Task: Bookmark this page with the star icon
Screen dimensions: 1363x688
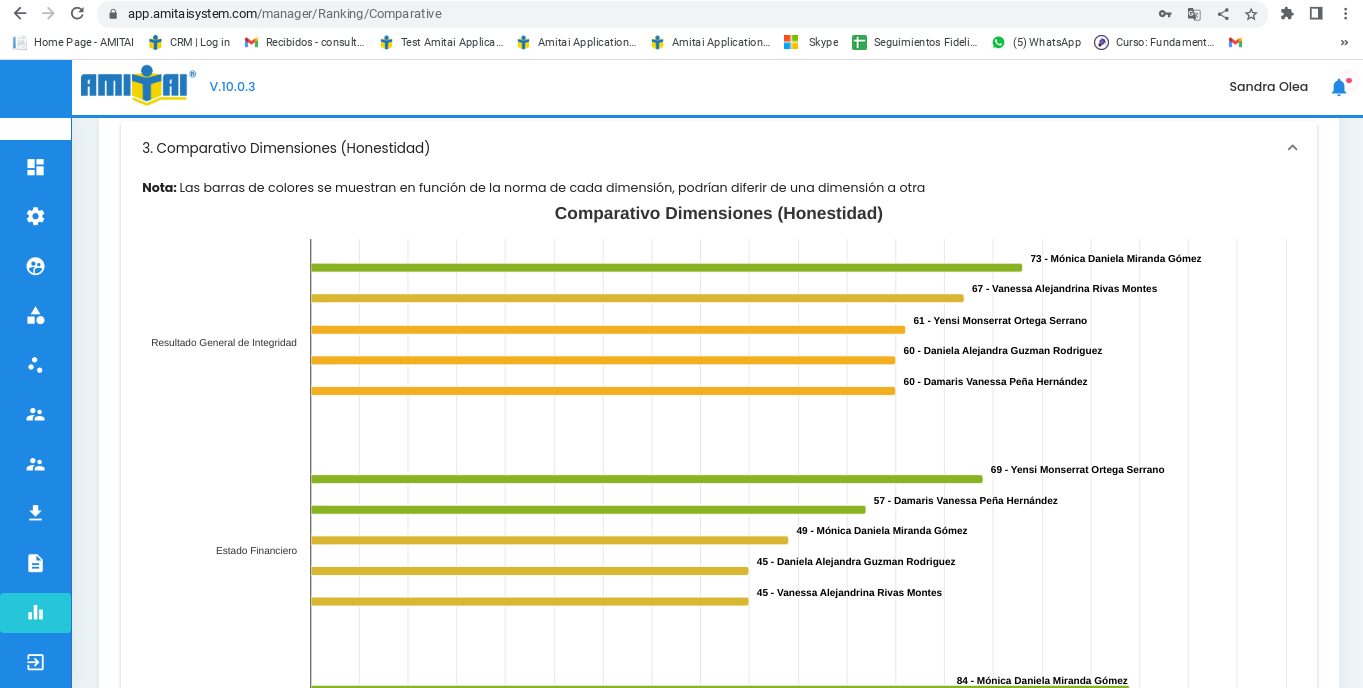Action: 1251,14
